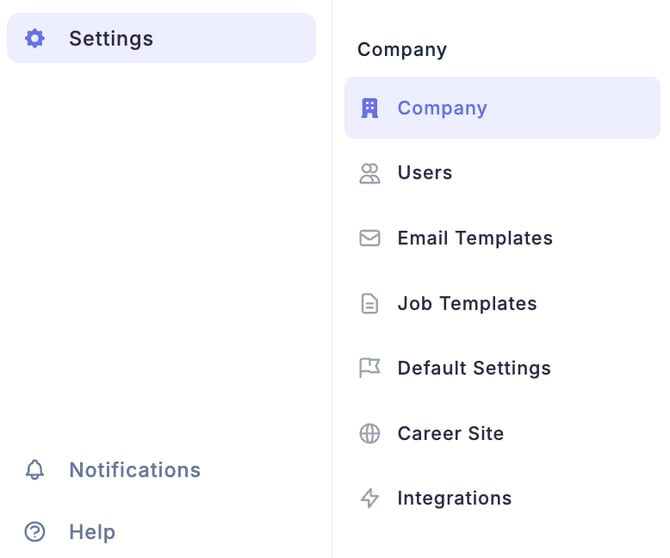The image size is (670, 558).
Task: Click the Company building icon
Action: click(x=370, y=108)
